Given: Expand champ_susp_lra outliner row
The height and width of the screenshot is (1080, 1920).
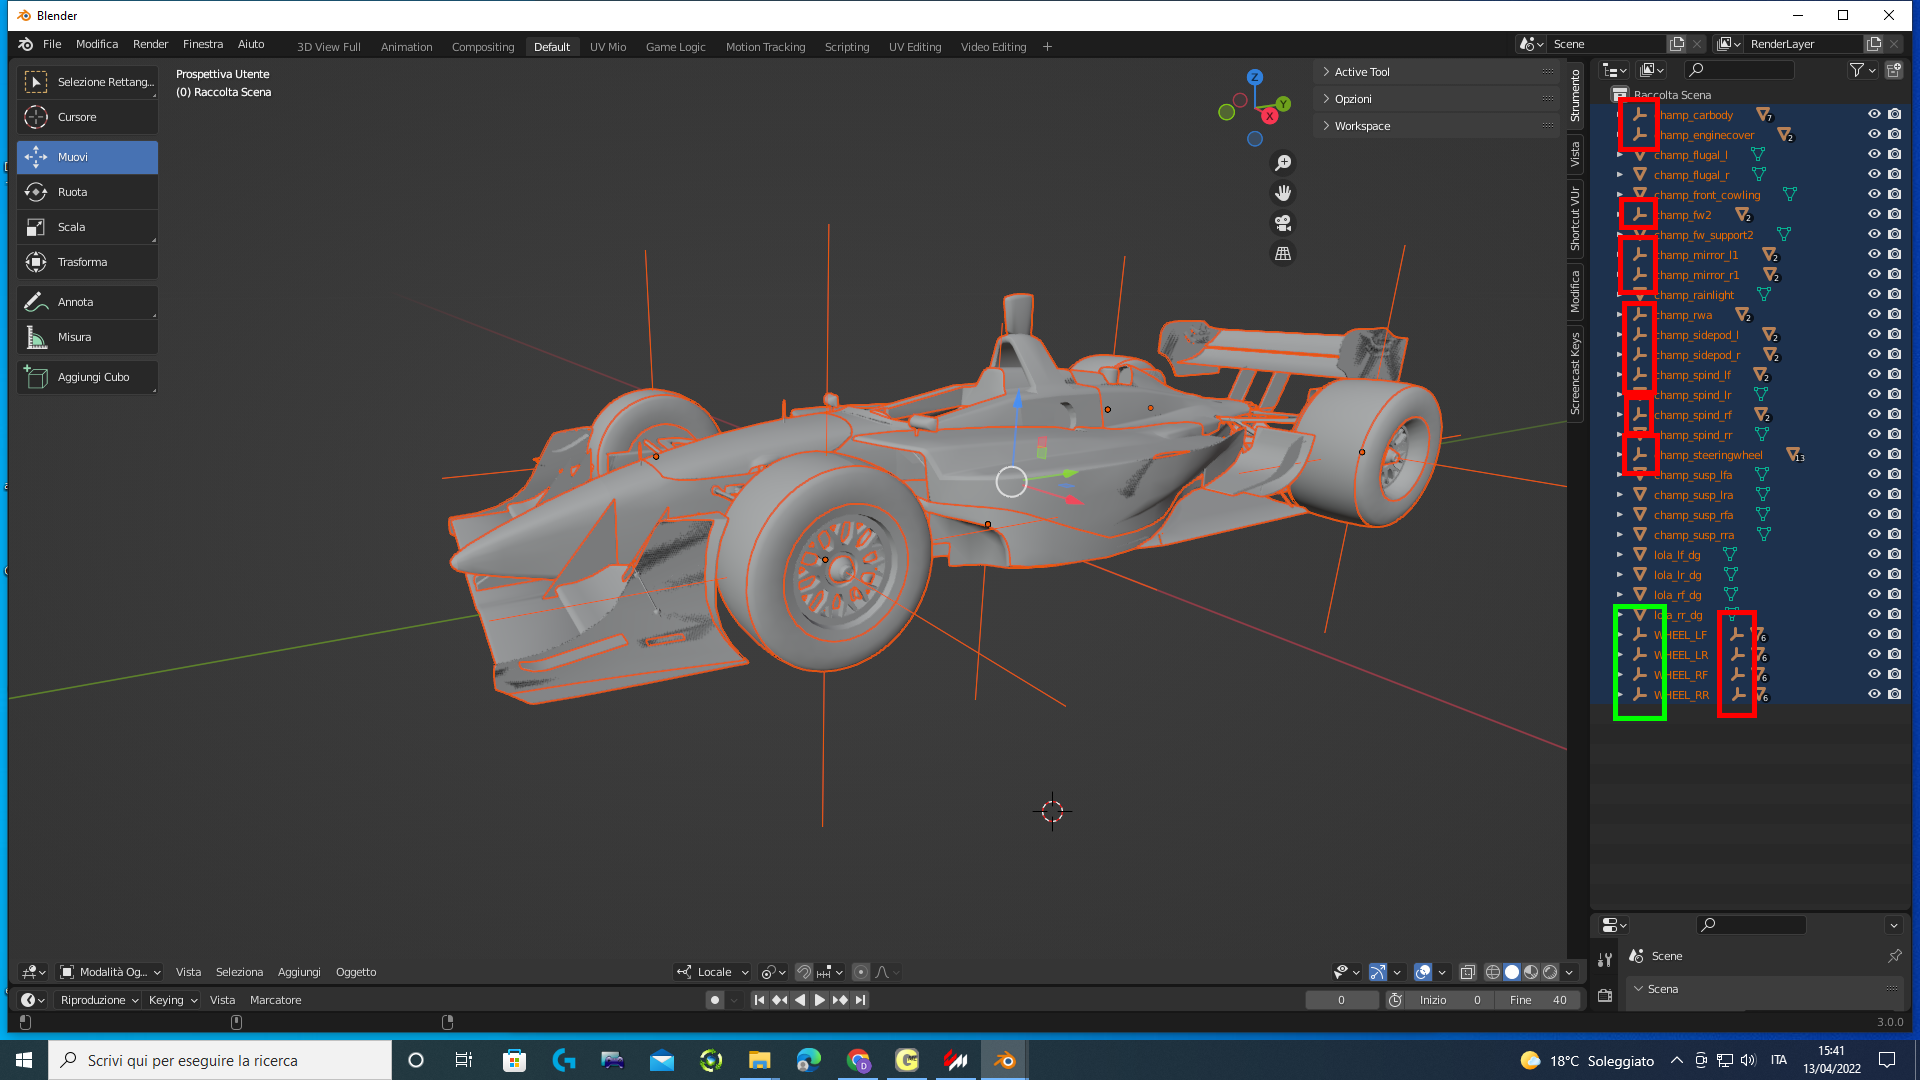Looking at the screenshot, I should coord(1620,495).
